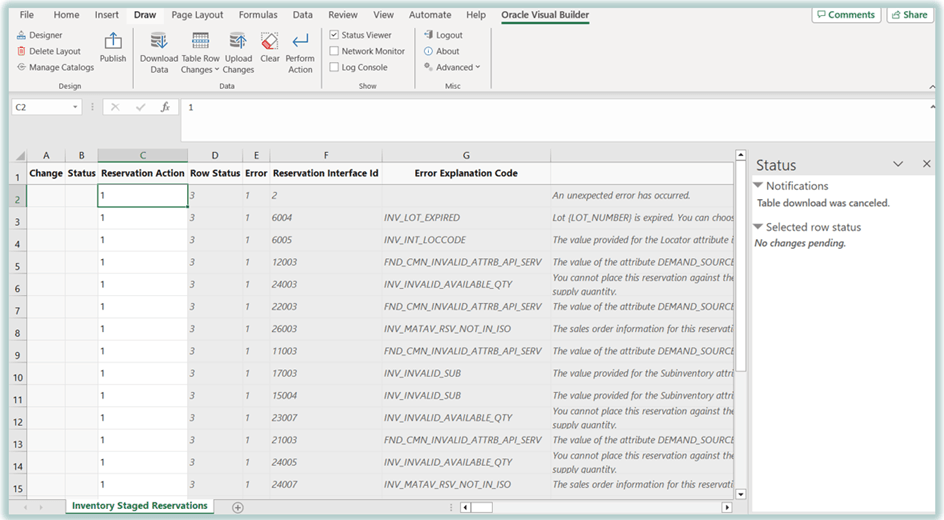This screenshot has width=944, height=520.
Task: Select the Row Status header cell
Action: (x=215, y=173)
